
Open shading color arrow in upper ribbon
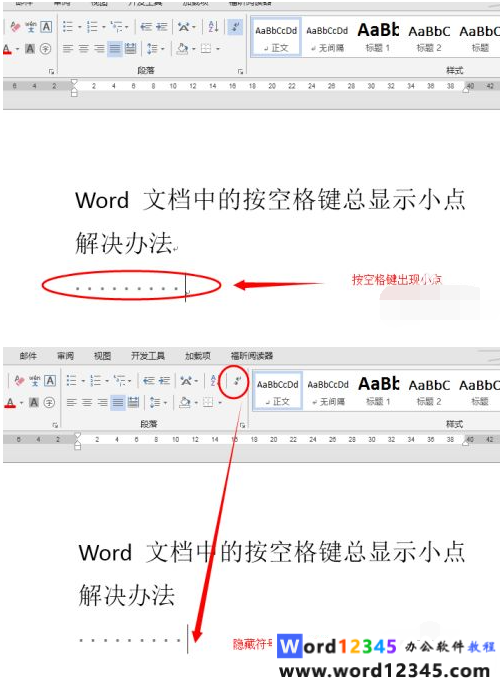pos(193,48)
